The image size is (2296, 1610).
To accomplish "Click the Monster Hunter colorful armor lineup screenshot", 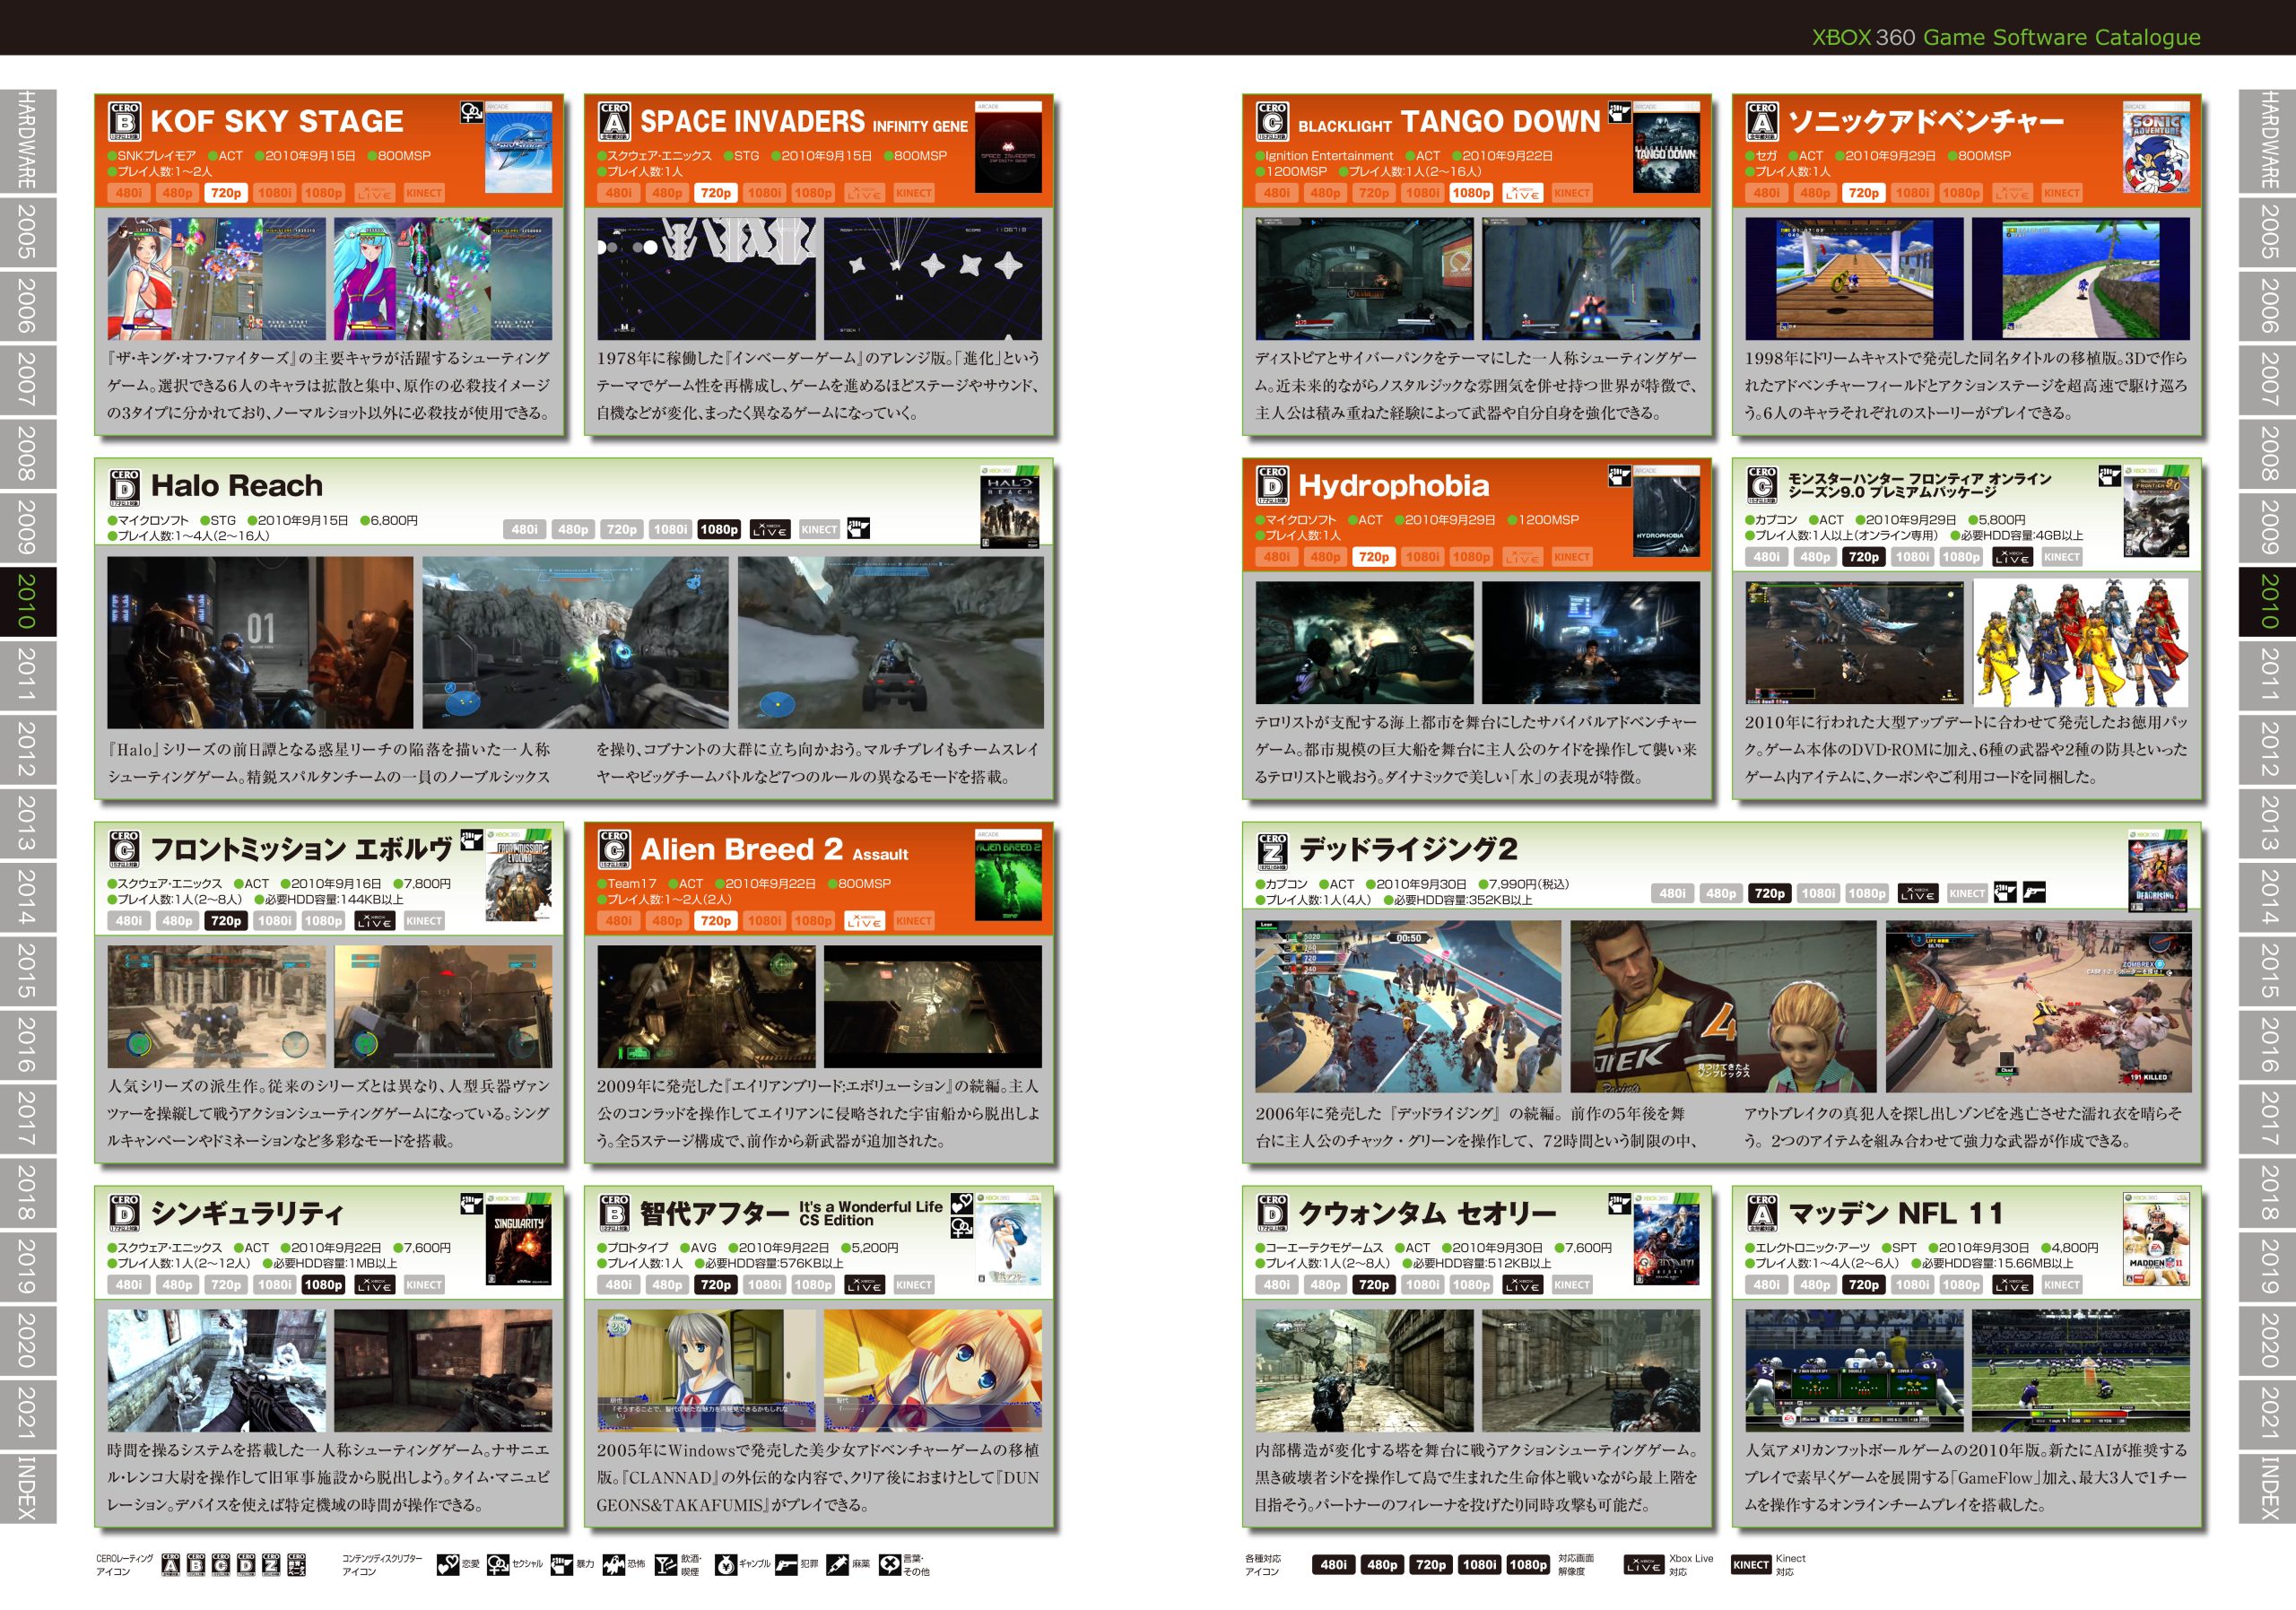I will [2080, 643].
